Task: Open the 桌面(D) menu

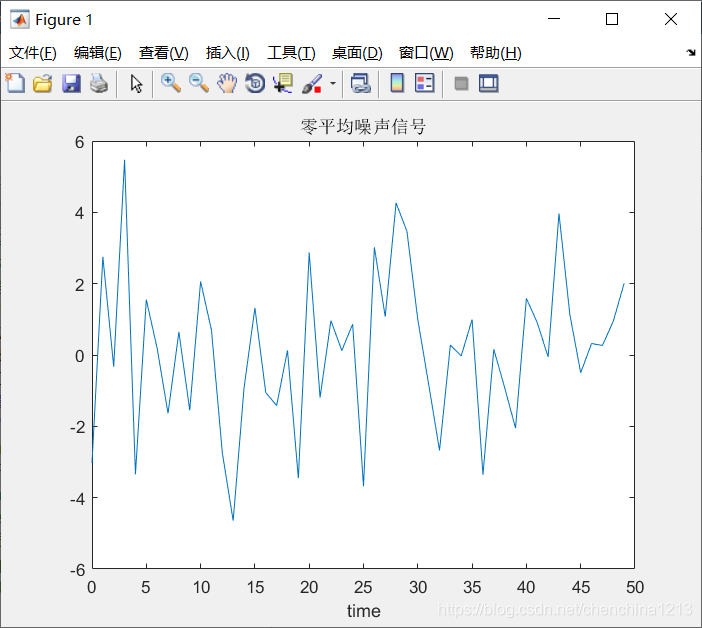Action: [357, 53]
